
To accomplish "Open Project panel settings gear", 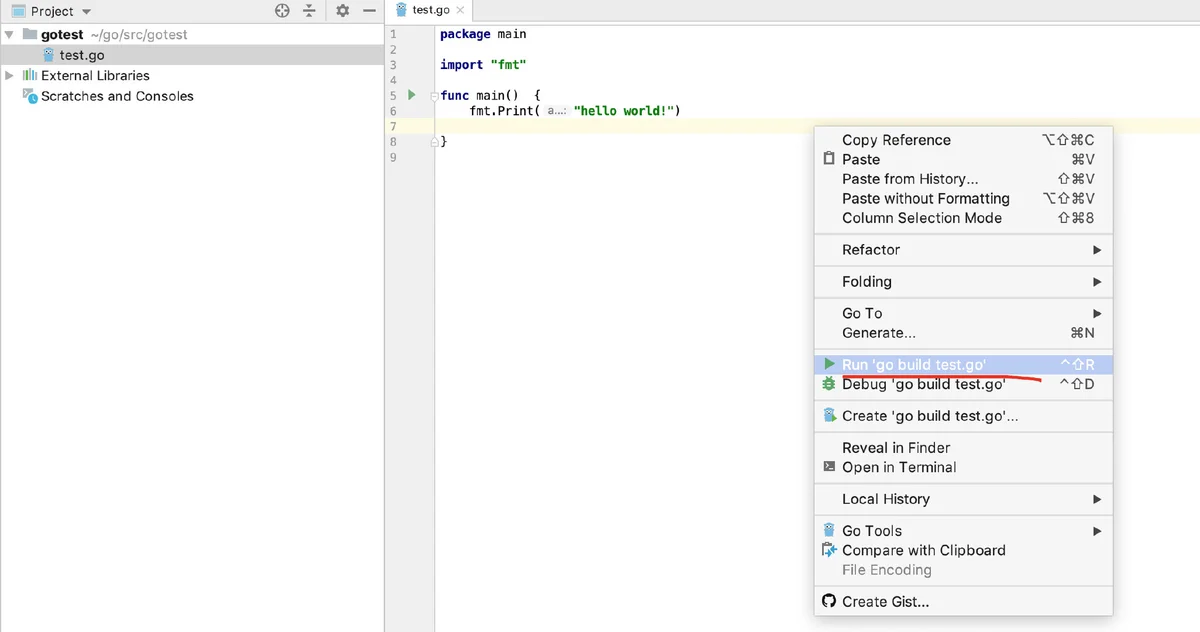I will tap(342, 11).
